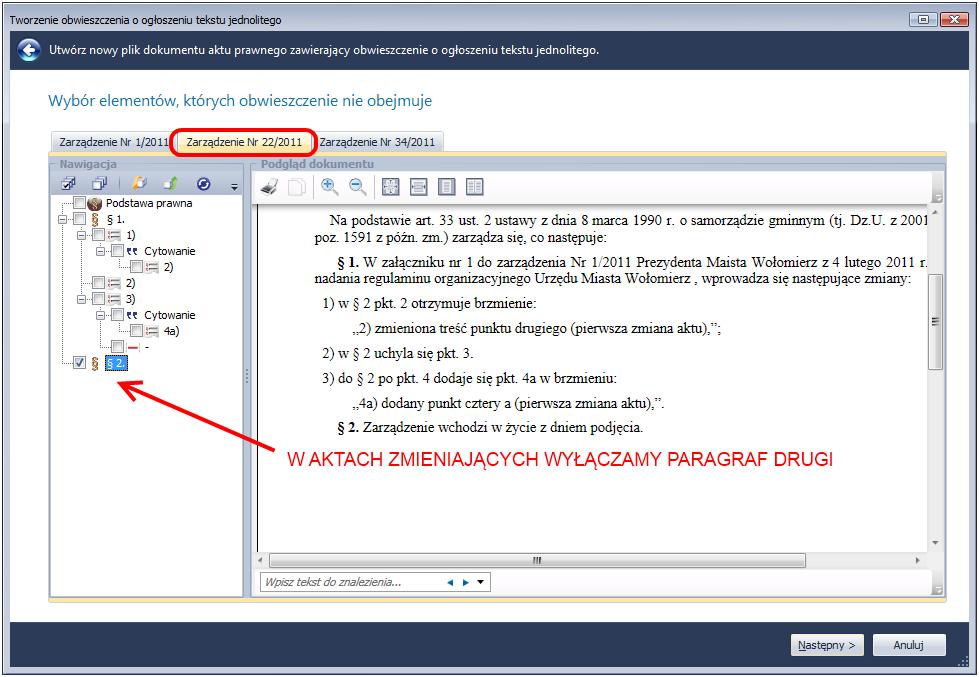The image size is (979, 677).
Task: Collapse the § 1. tree node
Action: coord(62,219)
